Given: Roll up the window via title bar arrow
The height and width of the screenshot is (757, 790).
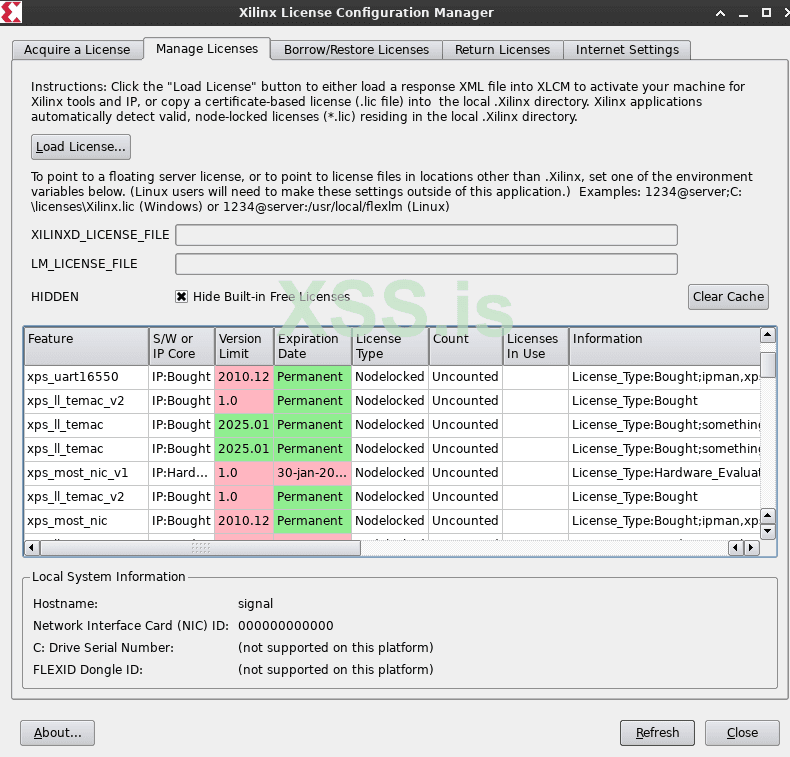Looking at the screenshot, I should (720, 13).
